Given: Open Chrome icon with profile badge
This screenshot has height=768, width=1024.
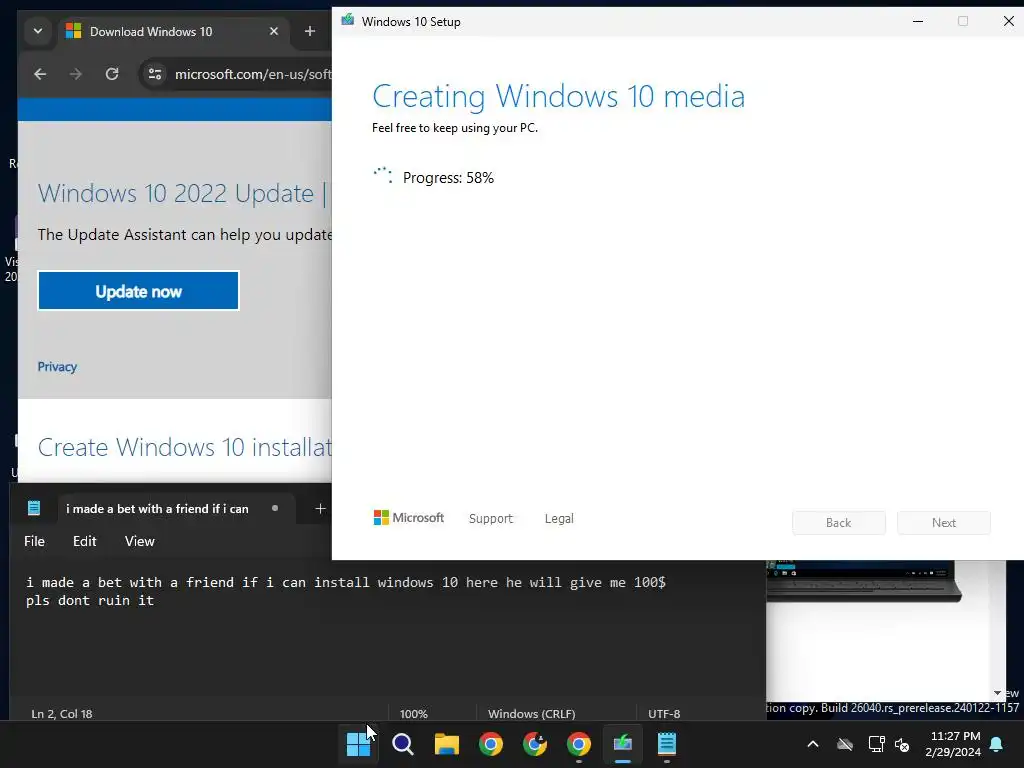Looking at the screenshot, I should pos(535,744).
